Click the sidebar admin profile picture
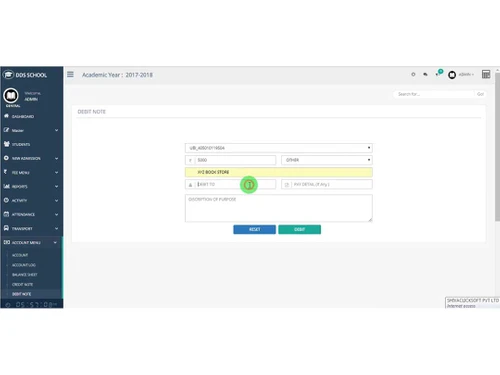Viewport: 500px width, 375px height. (11, 96)
